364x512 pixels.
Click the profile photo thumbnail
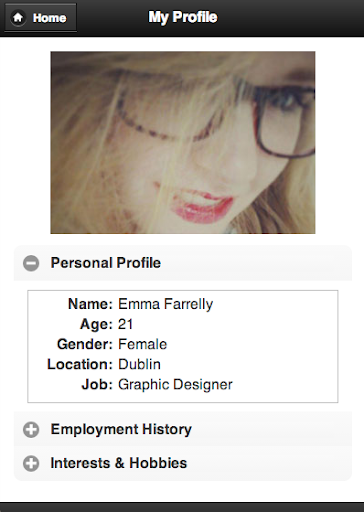183,142
